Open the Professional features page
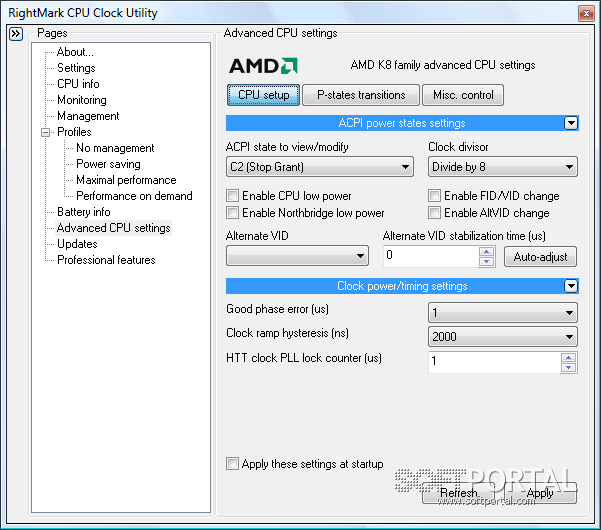601x530 pixels. (106, 260)
